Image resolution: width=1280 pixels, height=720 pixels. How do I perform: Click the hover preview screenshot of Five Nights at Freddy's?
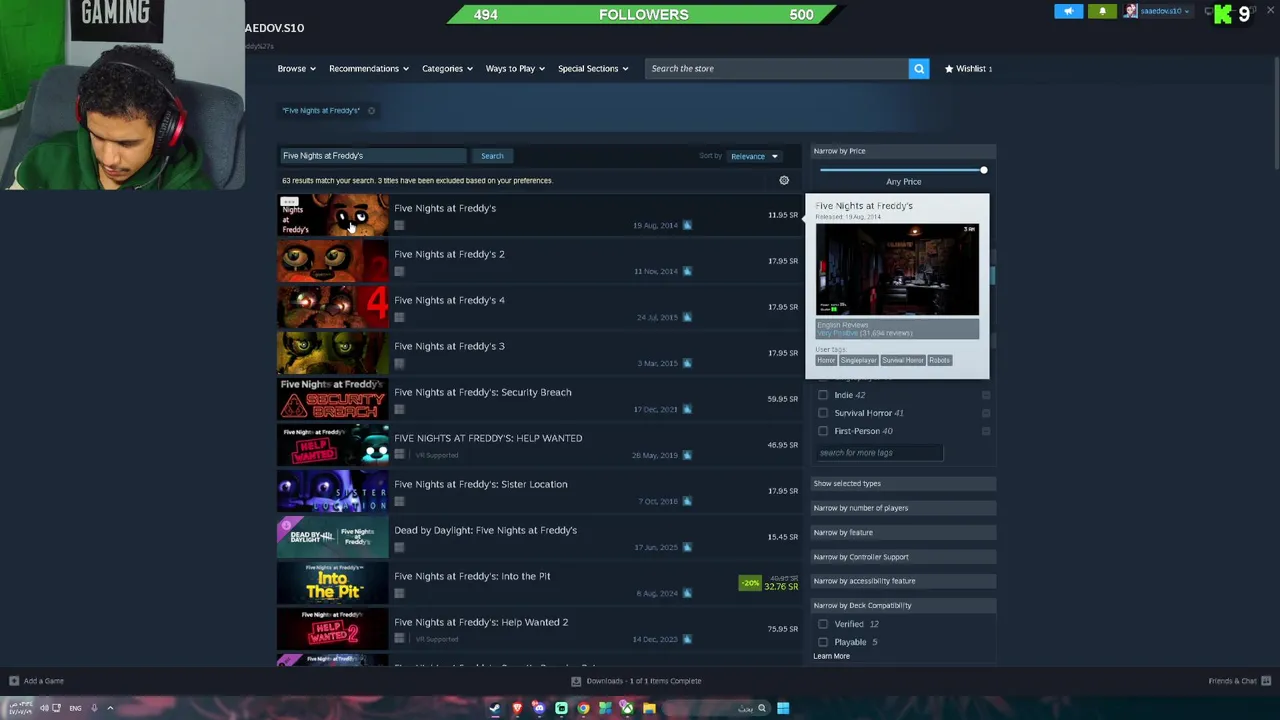pos(897,270)
